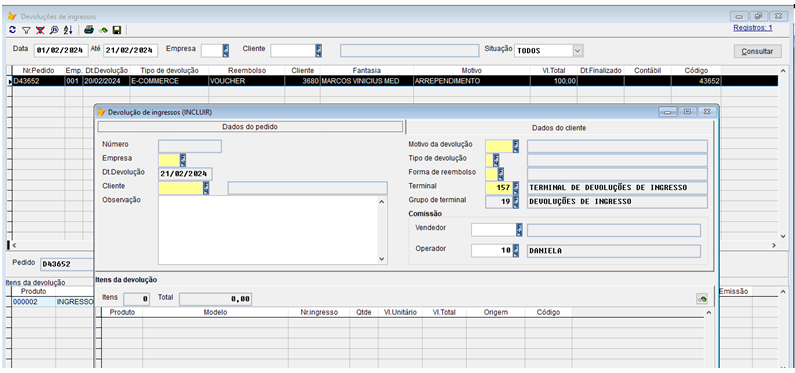Click the Motivo column header

coord(472,70)
